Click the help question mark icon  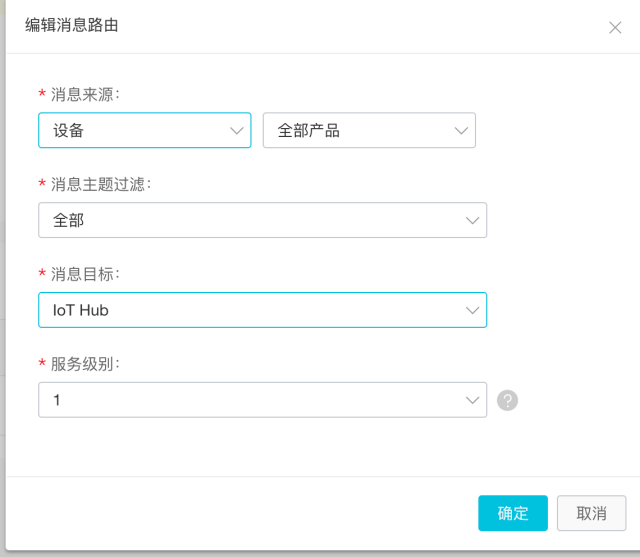pos(507,401)
